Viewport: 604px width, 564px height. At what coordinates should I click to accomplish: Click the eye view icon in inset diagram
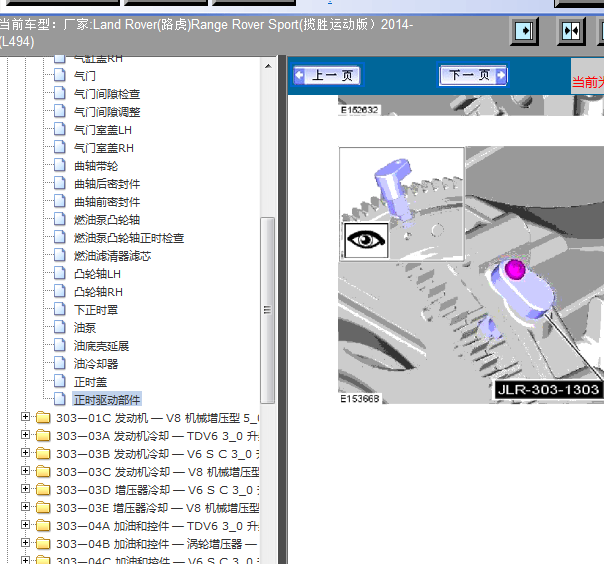(366, 240)
